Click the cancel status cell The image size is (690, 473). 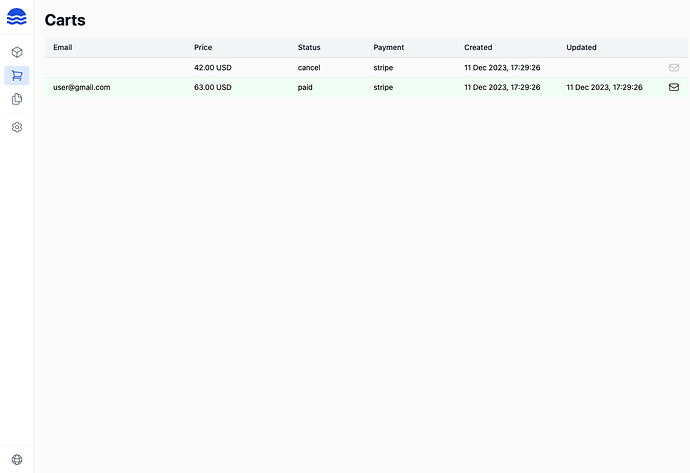tap(309, 67)
